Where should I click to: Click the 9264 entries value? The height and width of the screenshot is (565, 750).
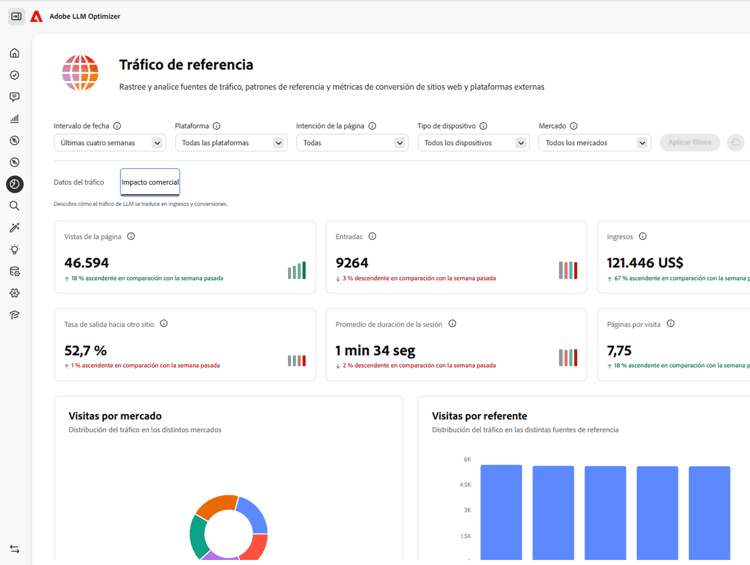tap(352, 263)
